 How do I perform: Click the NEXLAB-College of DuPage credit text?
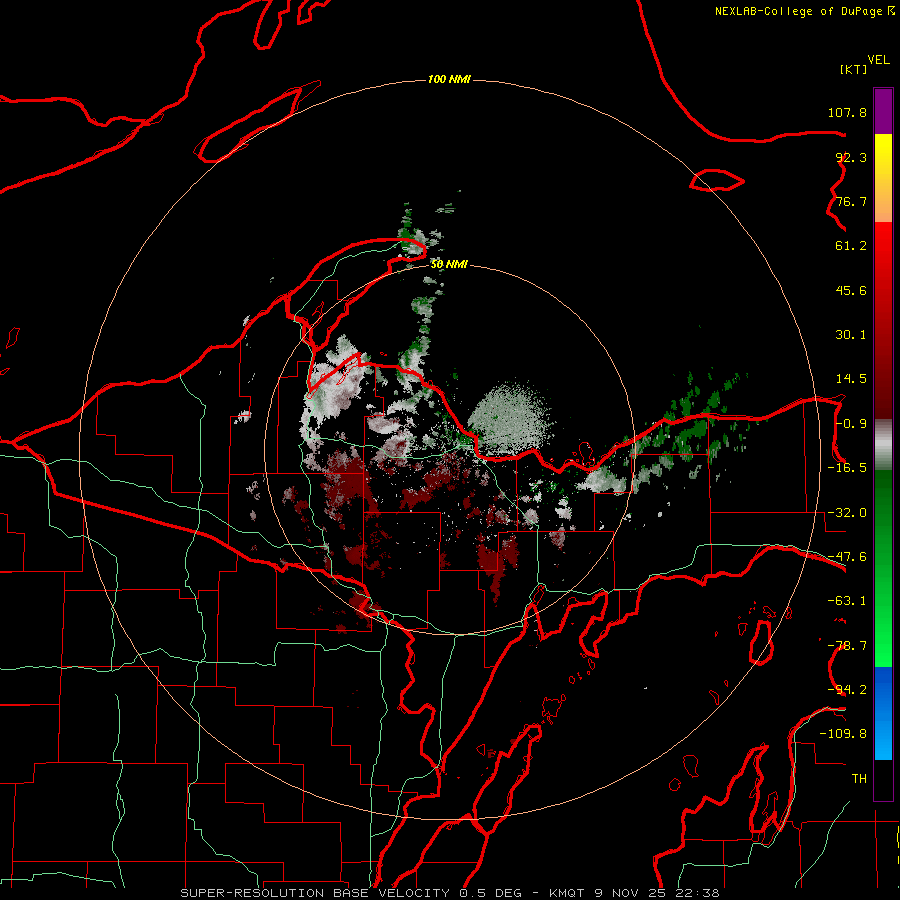804,11
